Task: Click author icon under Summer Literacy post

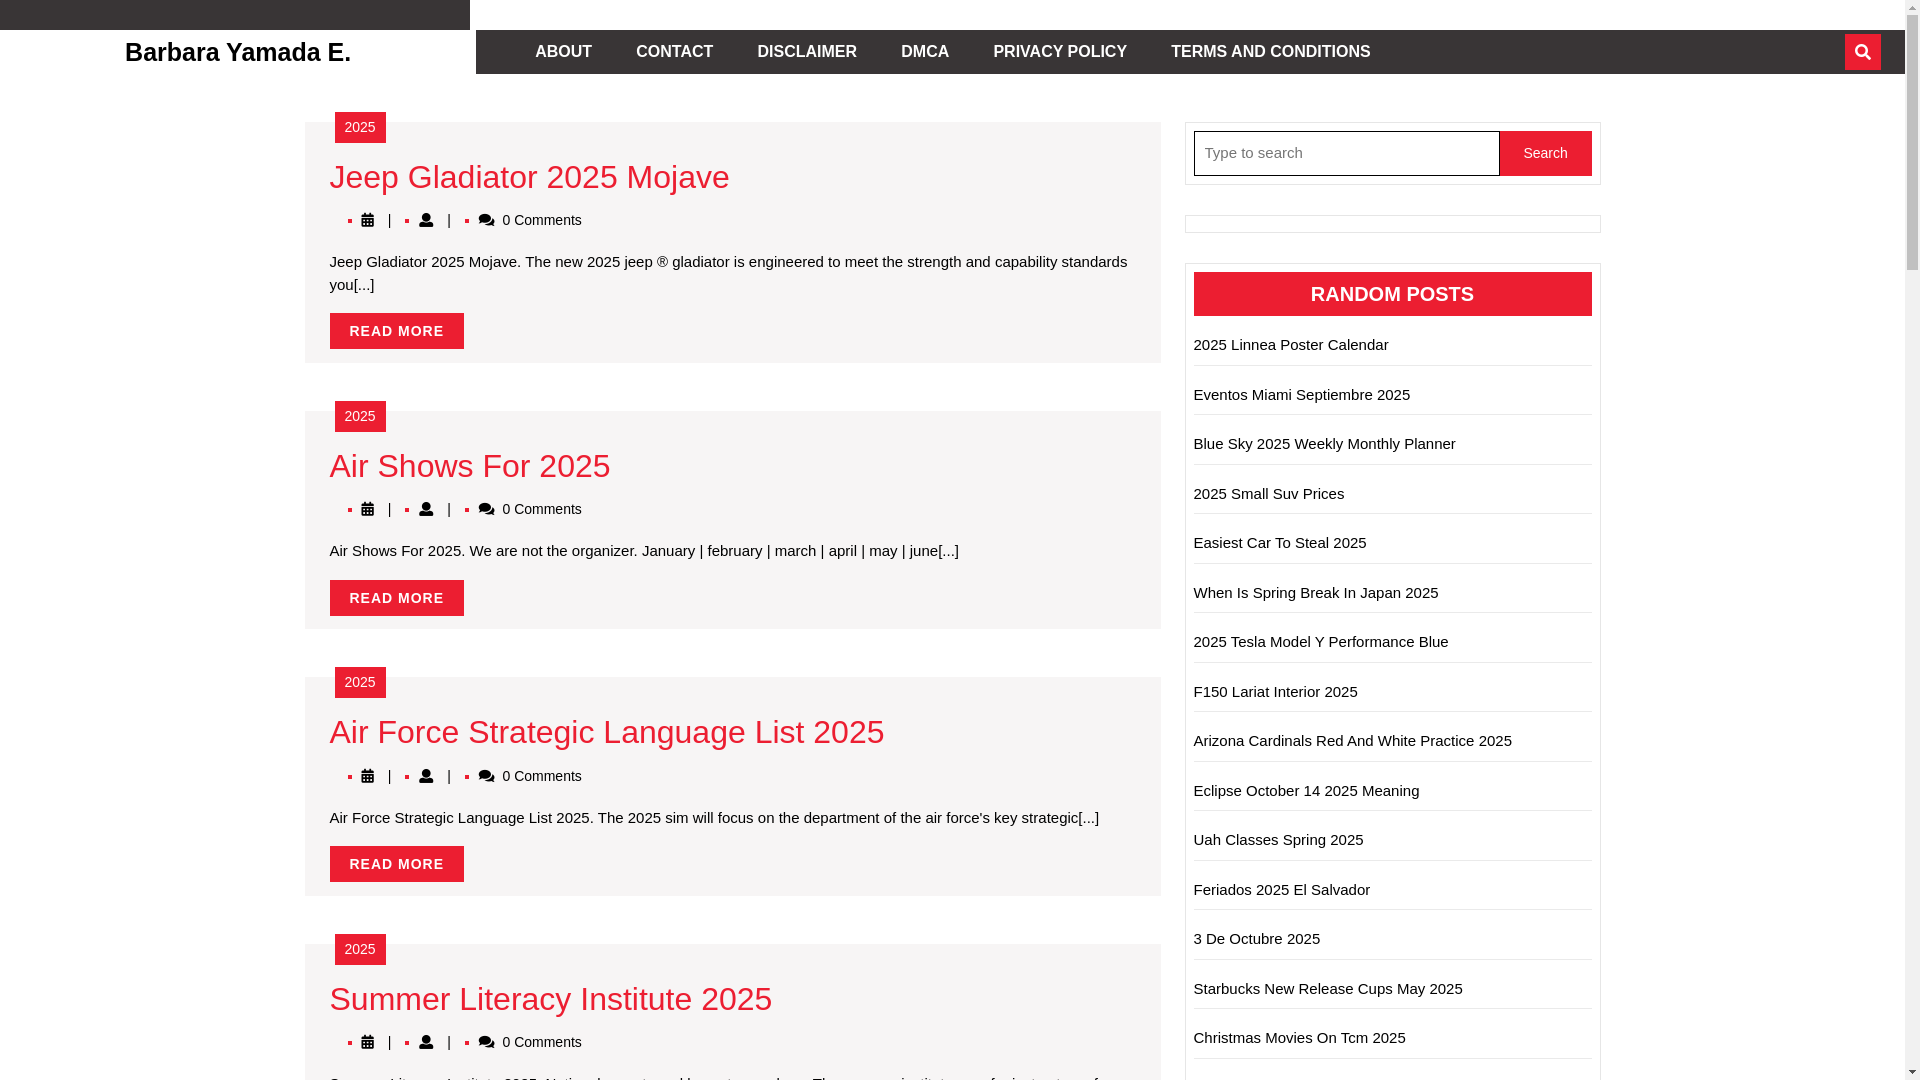Action: (x=426, y=1042)
